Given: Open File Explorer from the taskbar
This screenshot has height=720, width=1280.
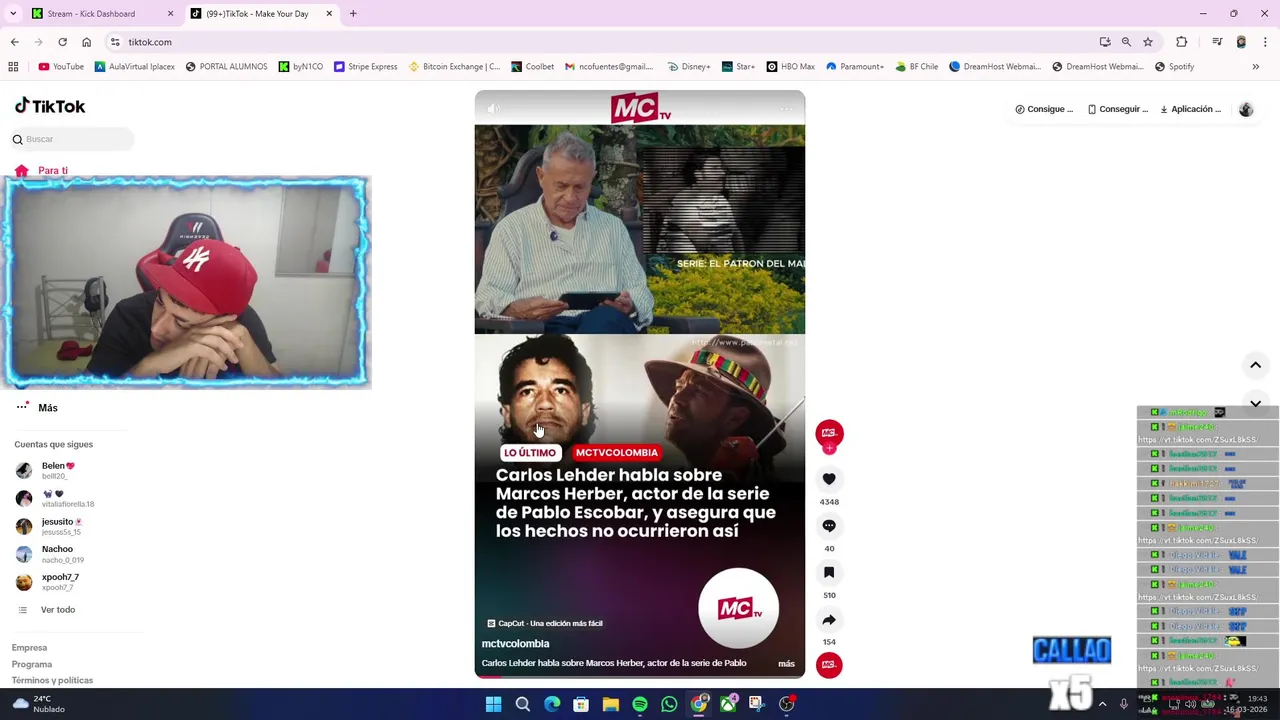Looking at the screenshot, I should coord(610,704).
